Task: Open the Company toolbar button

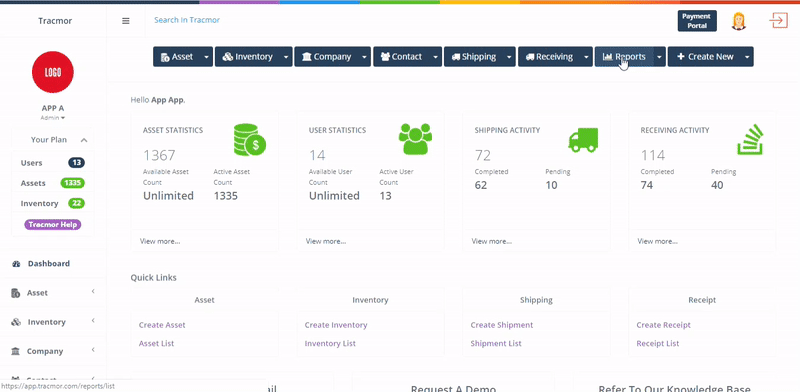Action: pos(327,57)
